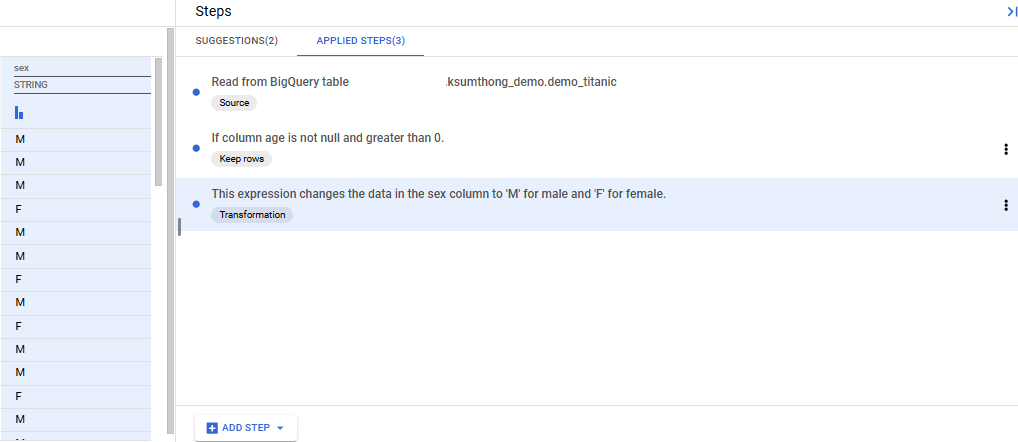Click the Keep rows chip label
Screen dimensions: 1018x442
241,159
